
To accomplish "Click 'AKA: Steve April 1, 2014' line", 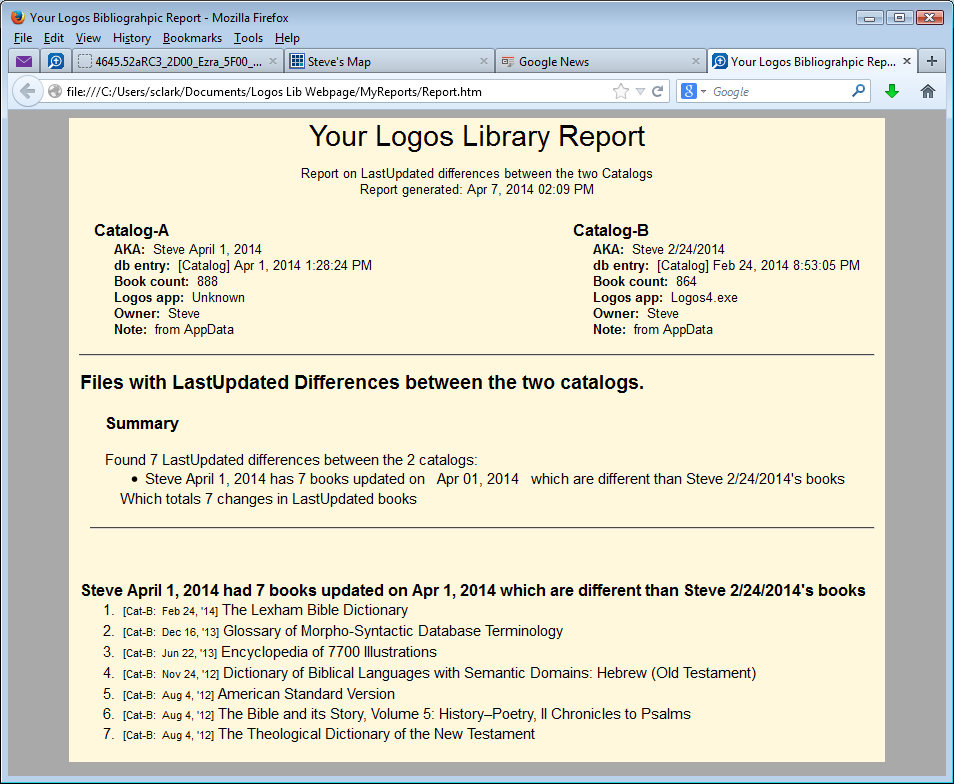I will (x=188, y=249).
